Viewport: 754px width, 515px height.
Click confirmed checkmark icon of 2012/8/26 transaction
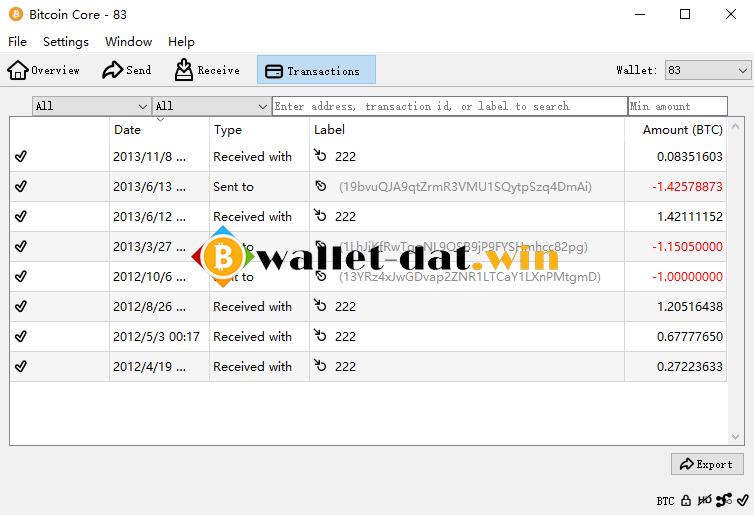click(x=21, y=306)
